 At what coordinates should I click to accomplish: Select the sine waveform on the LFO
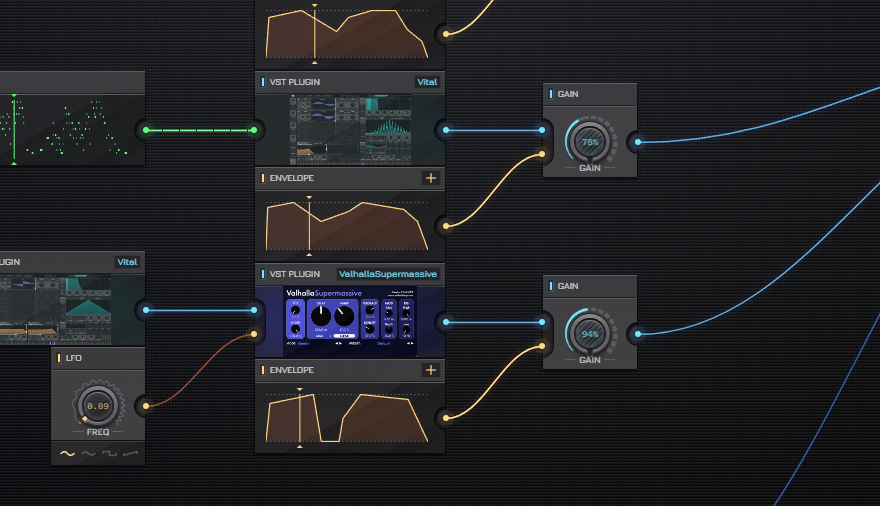pos(67,453)
